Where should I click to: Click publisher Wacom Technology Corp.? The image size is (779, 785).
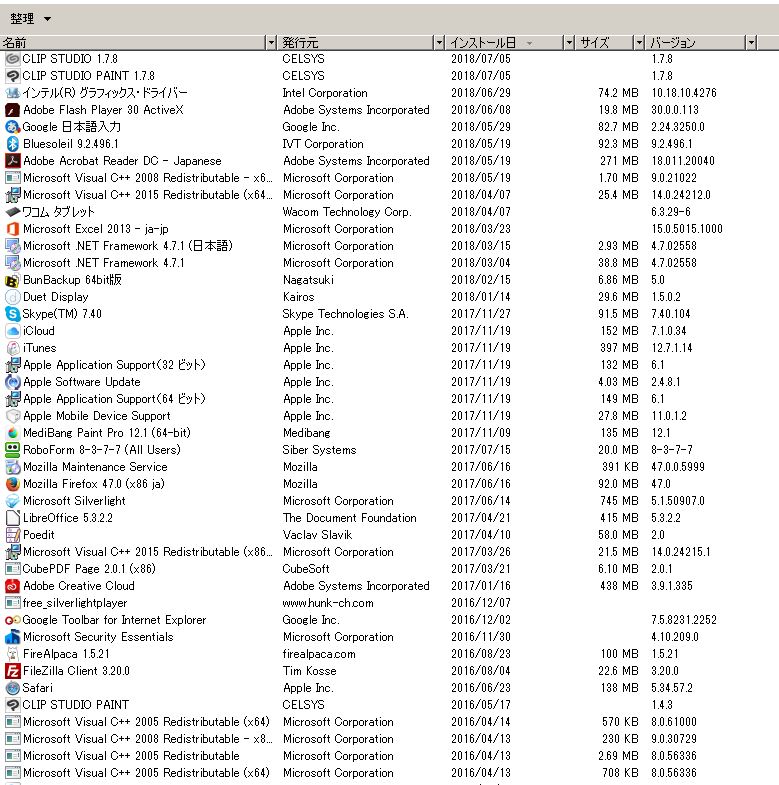347,212
